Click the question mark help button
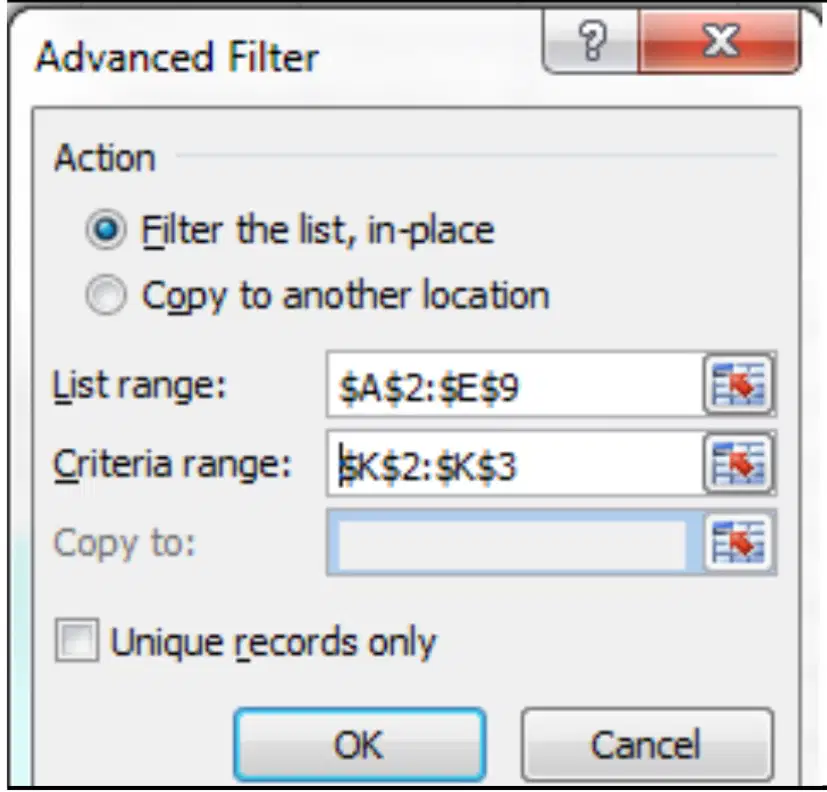 [591, 41]
